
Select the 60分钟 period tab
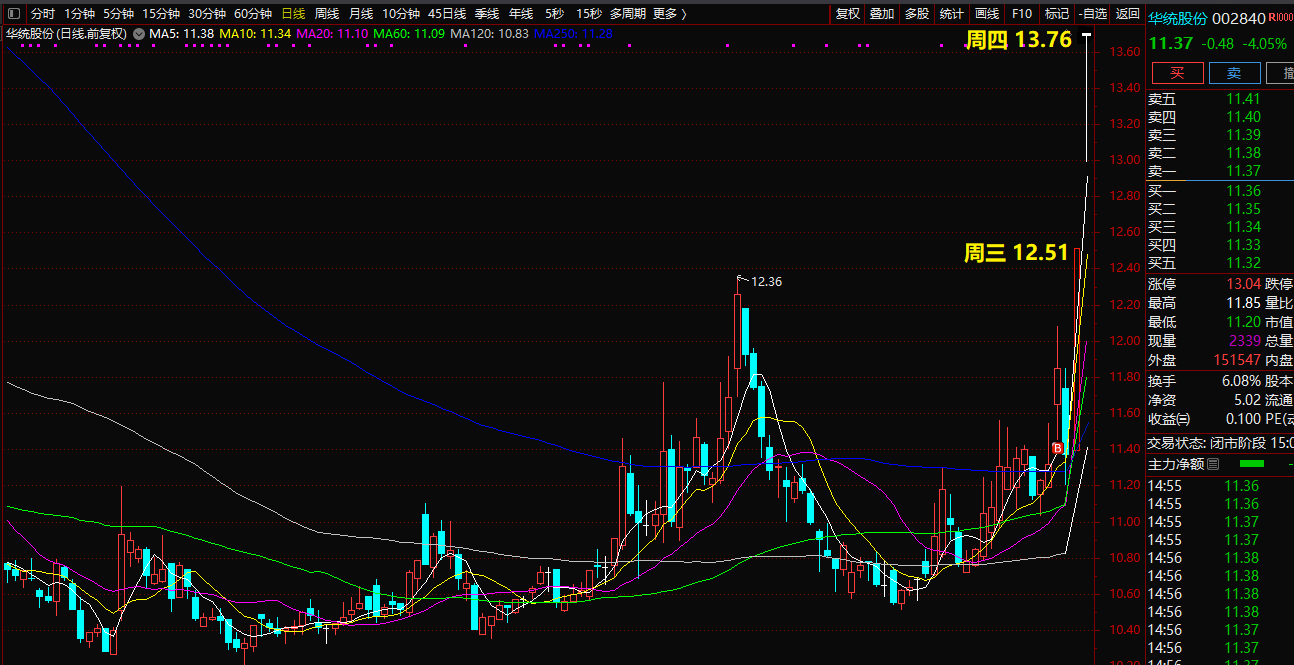click(253, 14)
